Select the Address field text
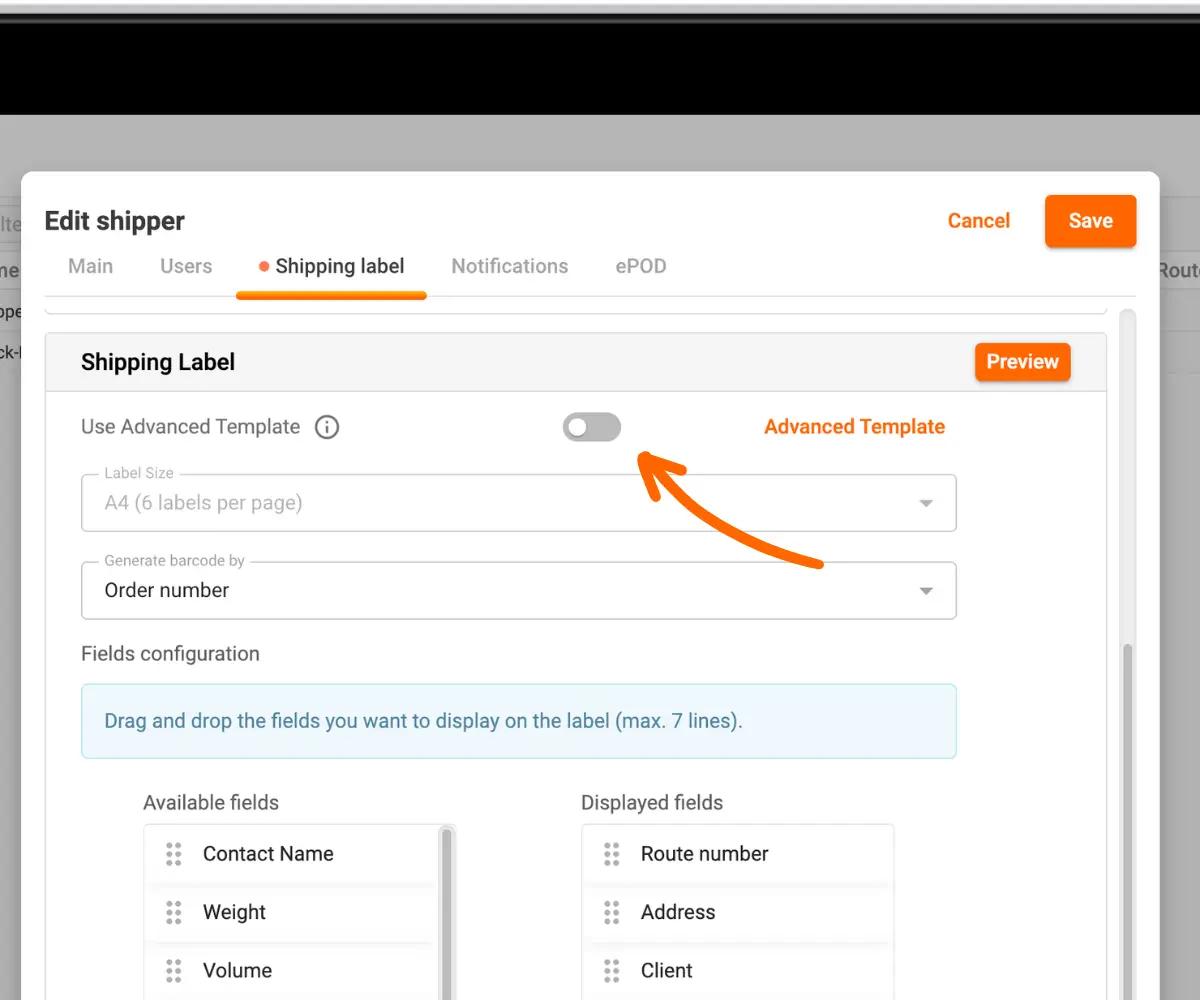 (678, 912)
